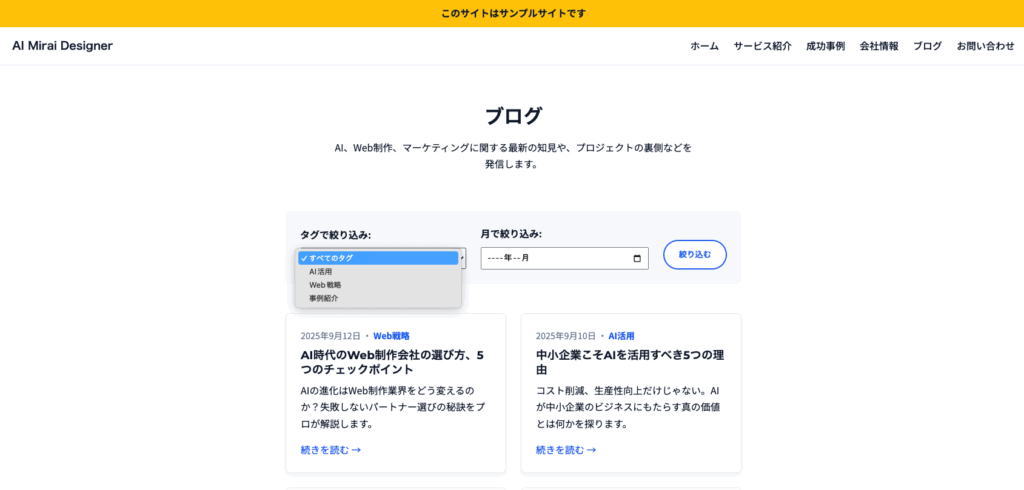Go to the サービス紹介 page in navigation
The width and height of the screenshot is (1024, 490).
762,46
